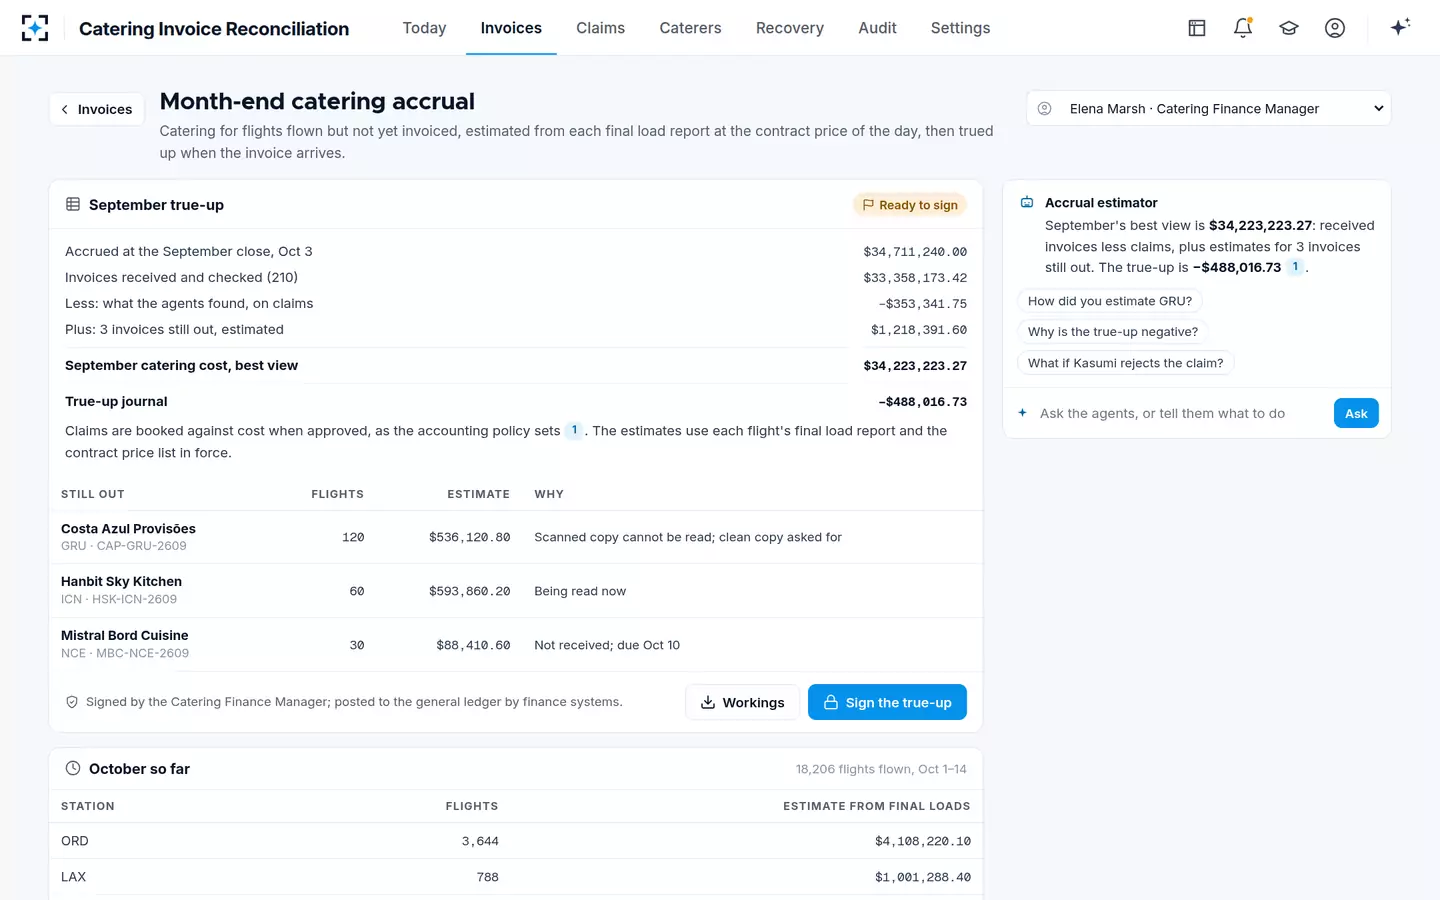1440x900 pixels.
Task: Open the Caterers tab
Action: pyautogui.click(x=690, y=28)
